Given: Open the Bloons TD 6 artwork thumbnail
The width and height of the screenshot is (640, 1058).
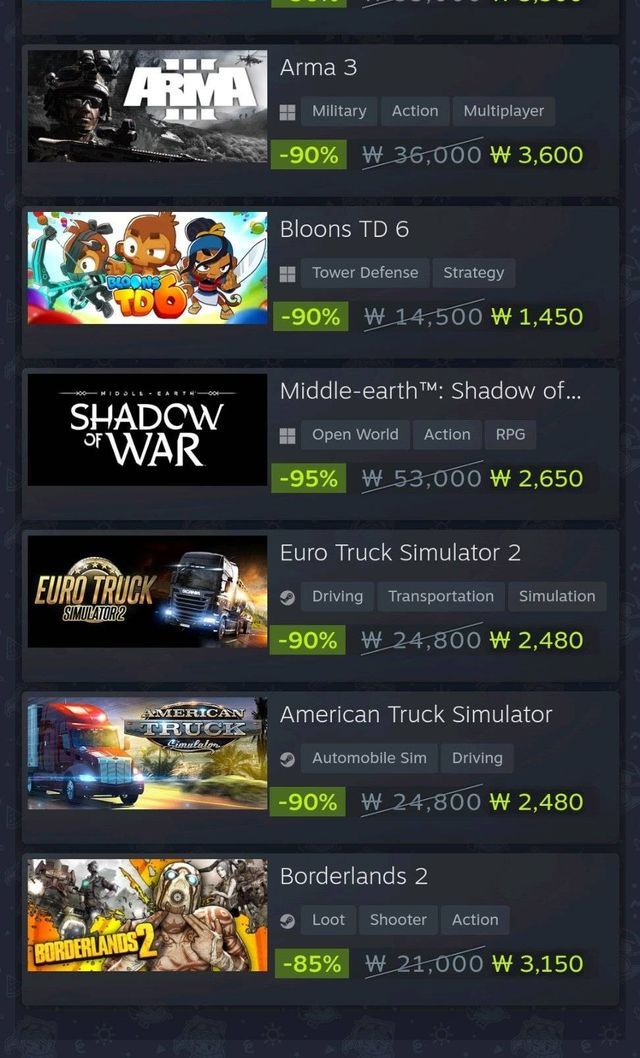Looking at the screenshot, I should pos(147,268).
